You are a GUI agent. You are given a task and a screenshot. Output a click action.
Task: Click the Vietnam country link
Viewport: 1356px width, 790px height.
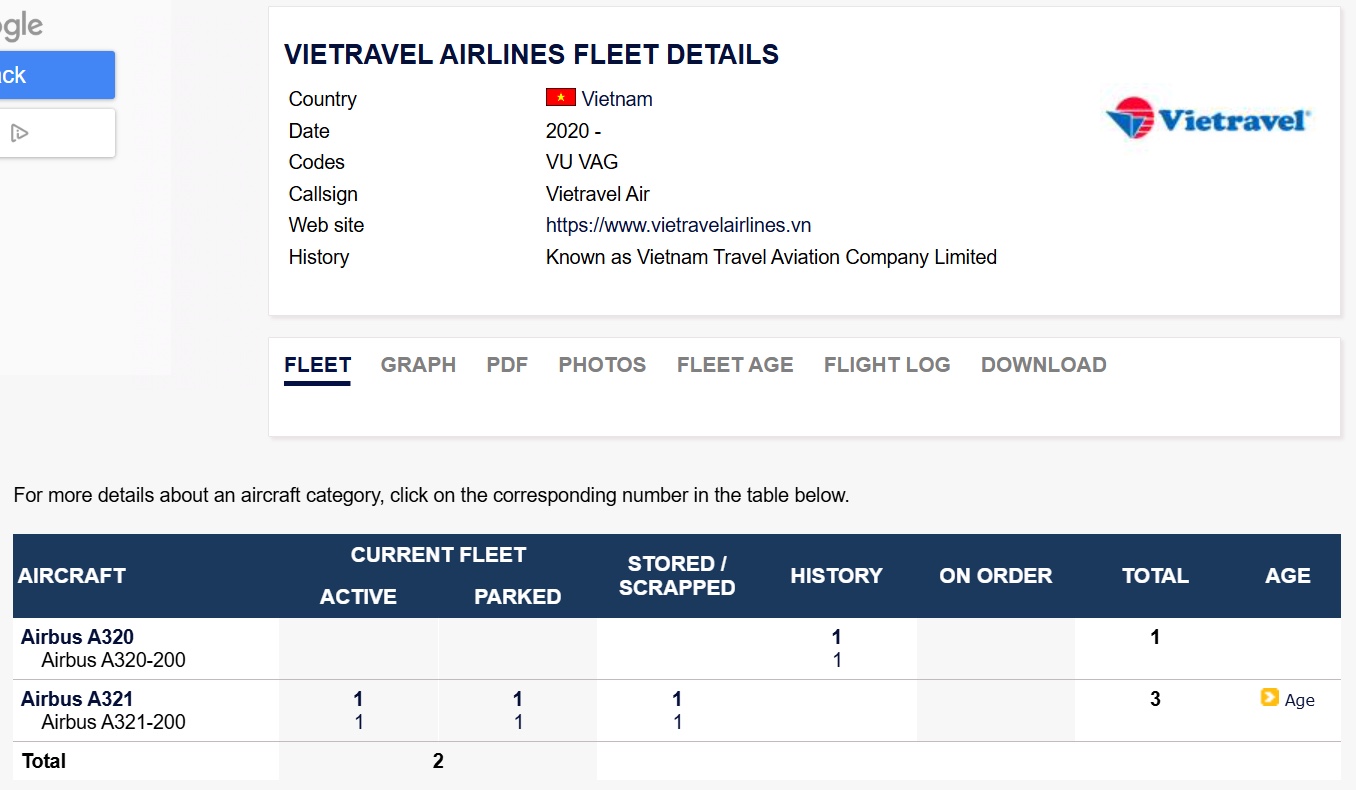tap(617, 99)
